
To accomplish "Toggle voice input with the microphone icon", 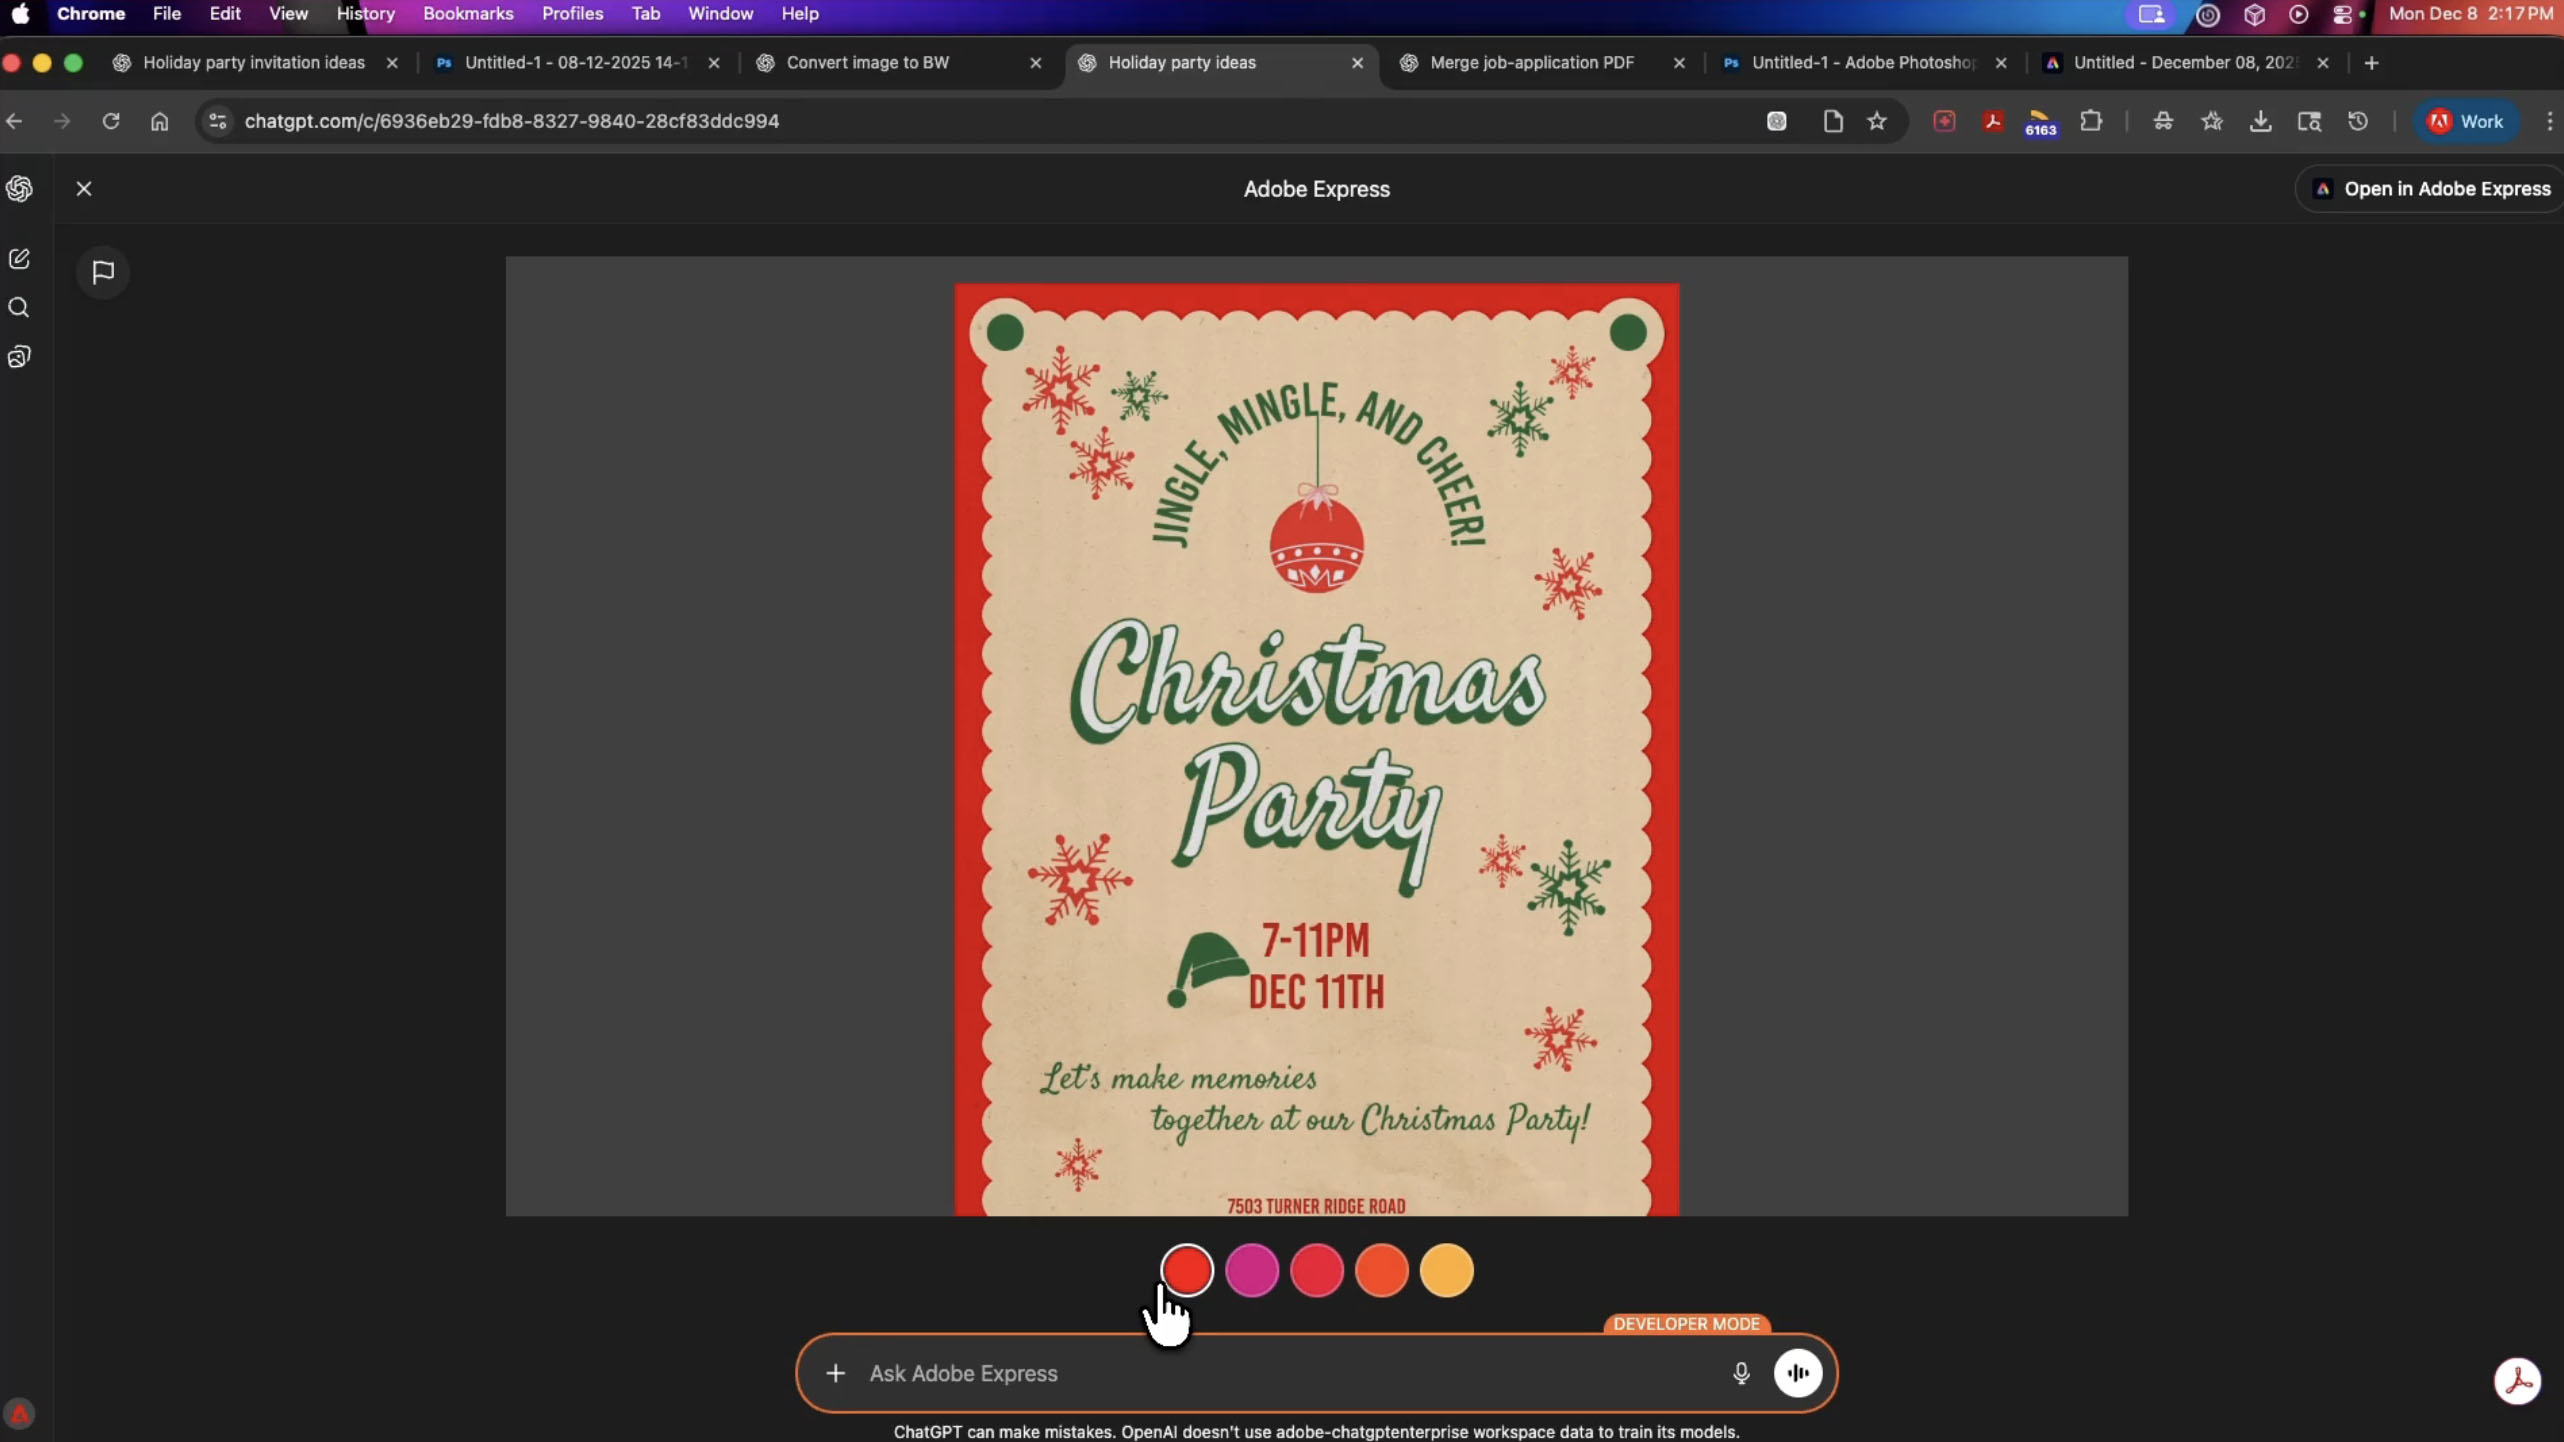I will tap(1740, 1373).
